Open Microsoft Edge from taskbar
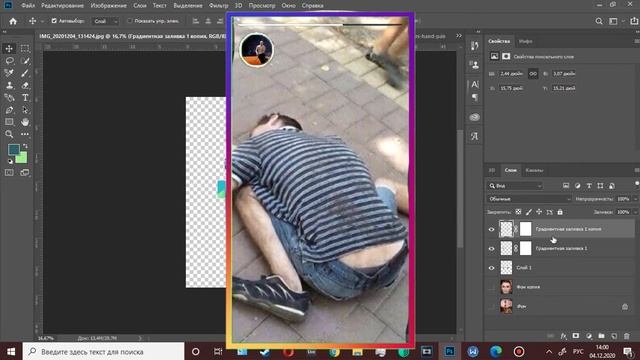This screenshot has height=360, width=640. tap(496, 351)
